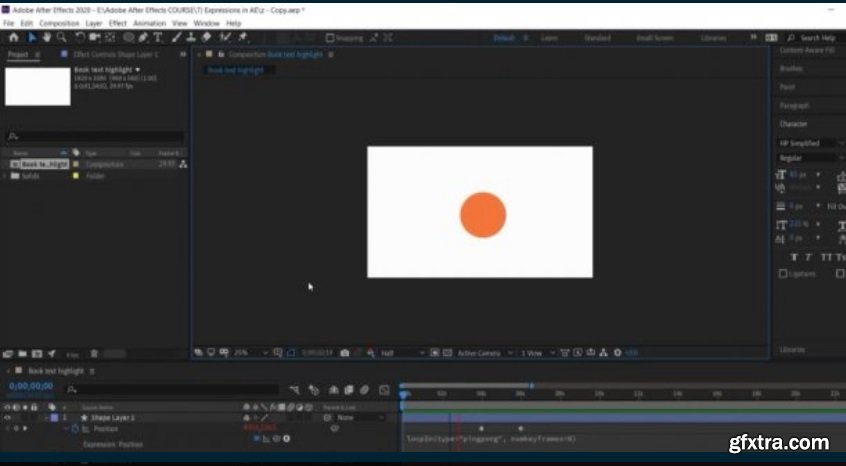Click the Home icon in the toolbar
This screenshot has height=466, width=846.
14,38
